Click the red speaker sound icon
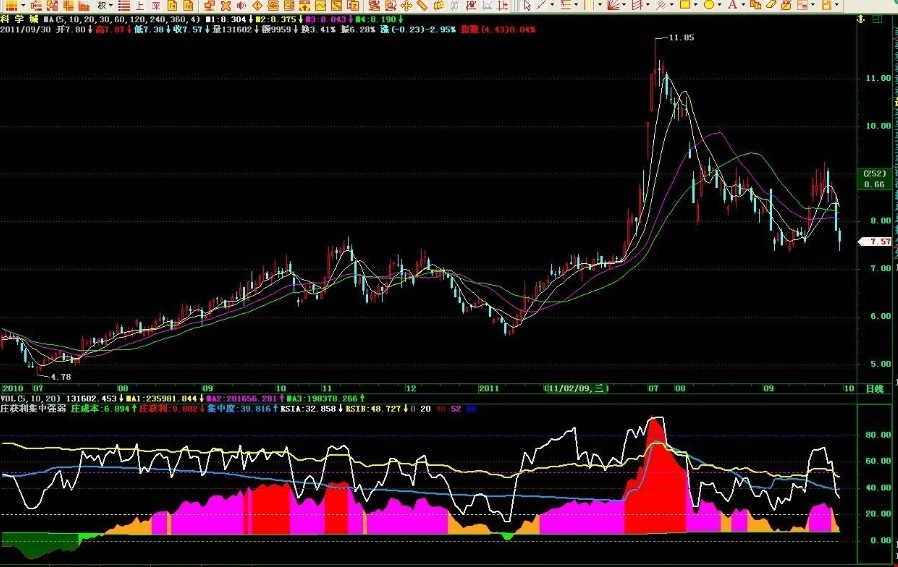The image size is (898, 567). (241, 6)
